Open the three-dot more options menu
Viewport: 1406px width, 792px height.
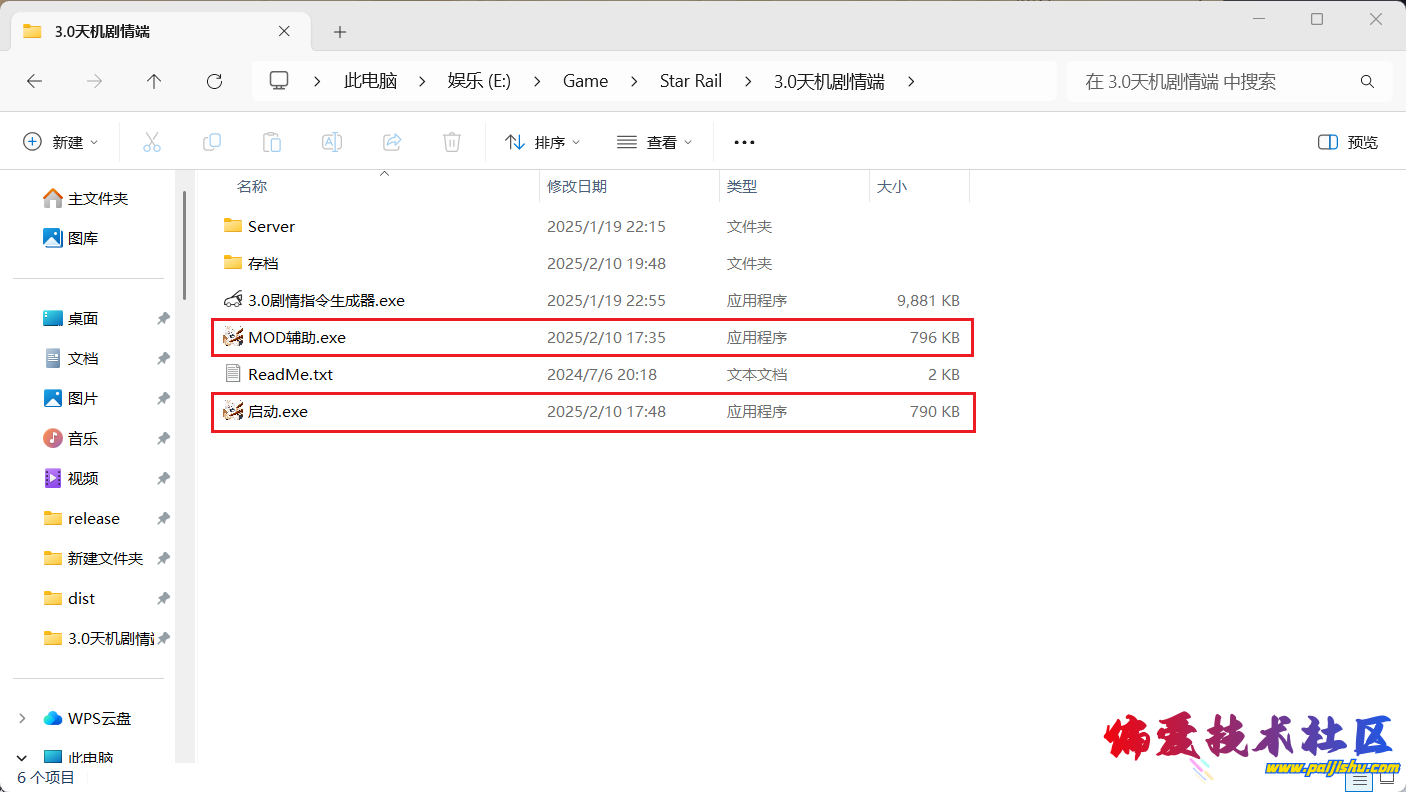pos(744,142)
